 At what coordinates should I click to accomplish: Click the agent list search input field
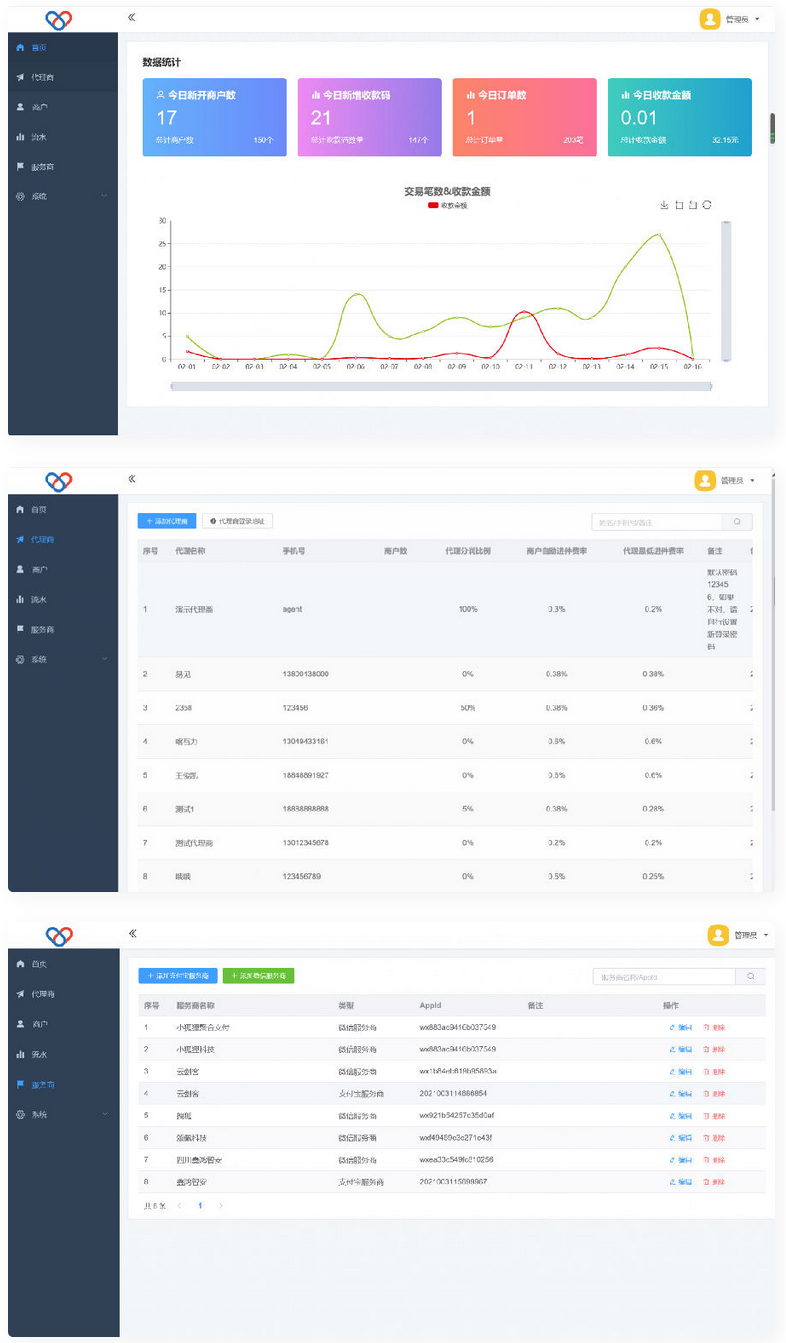[x=656, y=522]
